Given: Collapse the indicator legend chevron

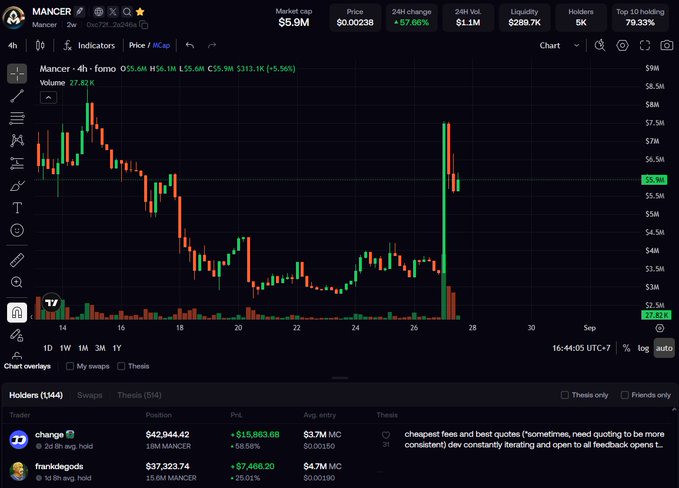Looking at the screenshot, I should (48, 97).
